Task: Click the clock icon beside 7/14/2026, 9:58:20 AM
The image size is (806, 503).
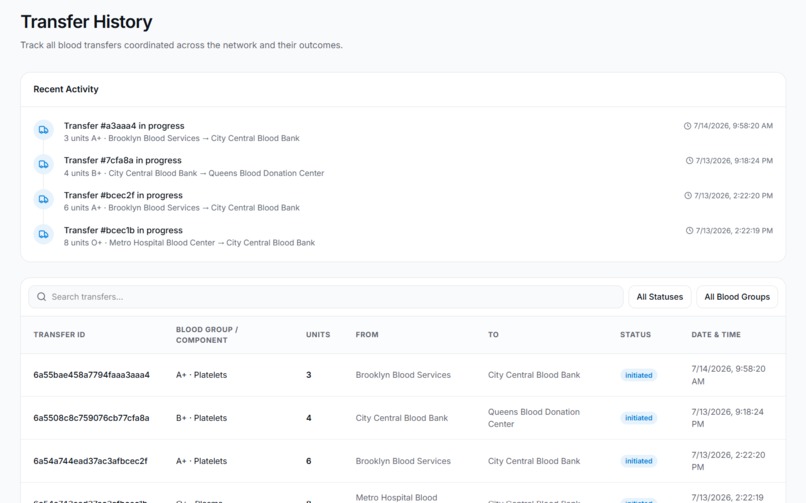Action: pyautogui.click(x=687, y=126)
